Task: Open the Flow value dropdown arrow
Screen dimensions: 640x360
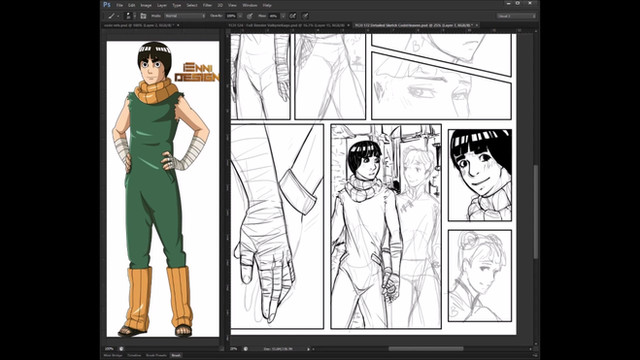Action: pyautogui.click(x=282, y=16)
